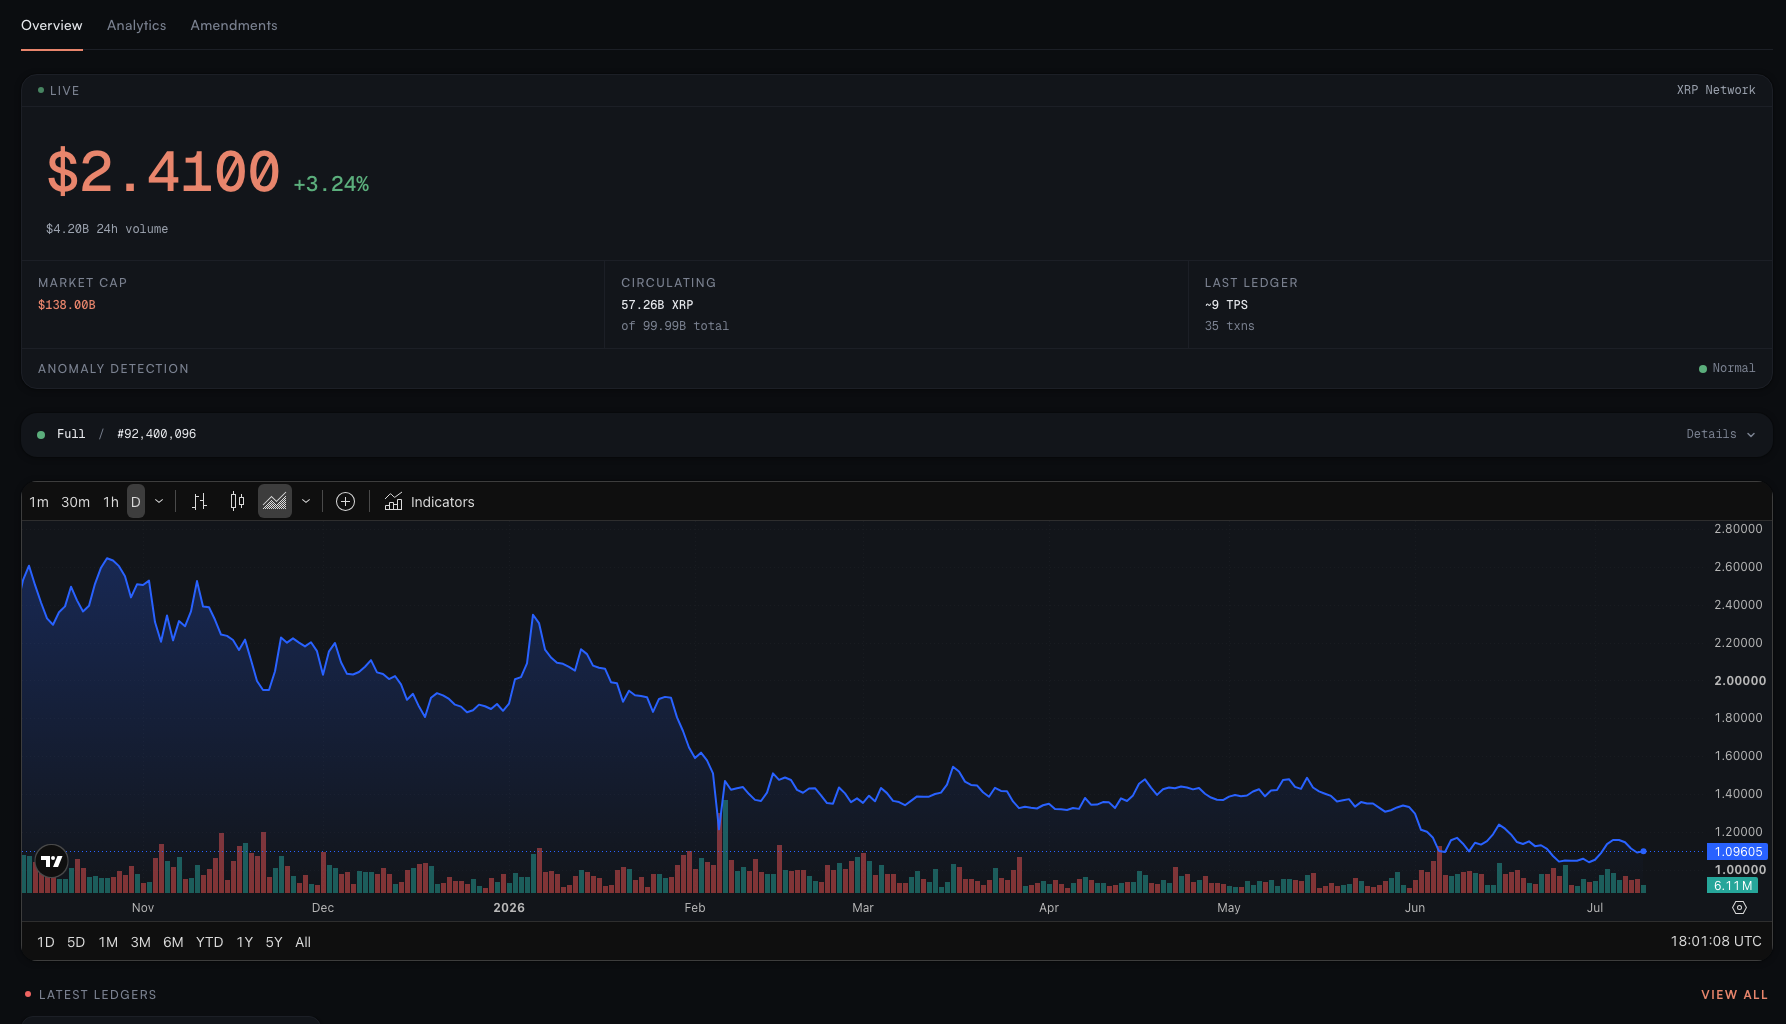1786x1024 pixels.
Task: Select the 3M date range
Action: point(141,942)
